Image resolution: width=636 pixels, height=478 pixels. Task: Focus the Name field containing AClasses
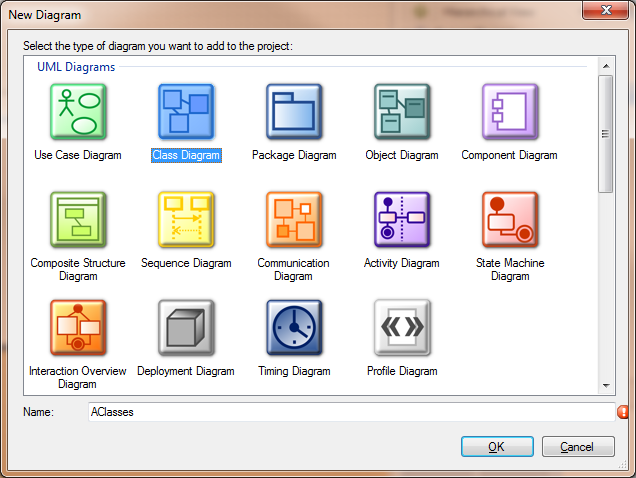coord(352,412)
